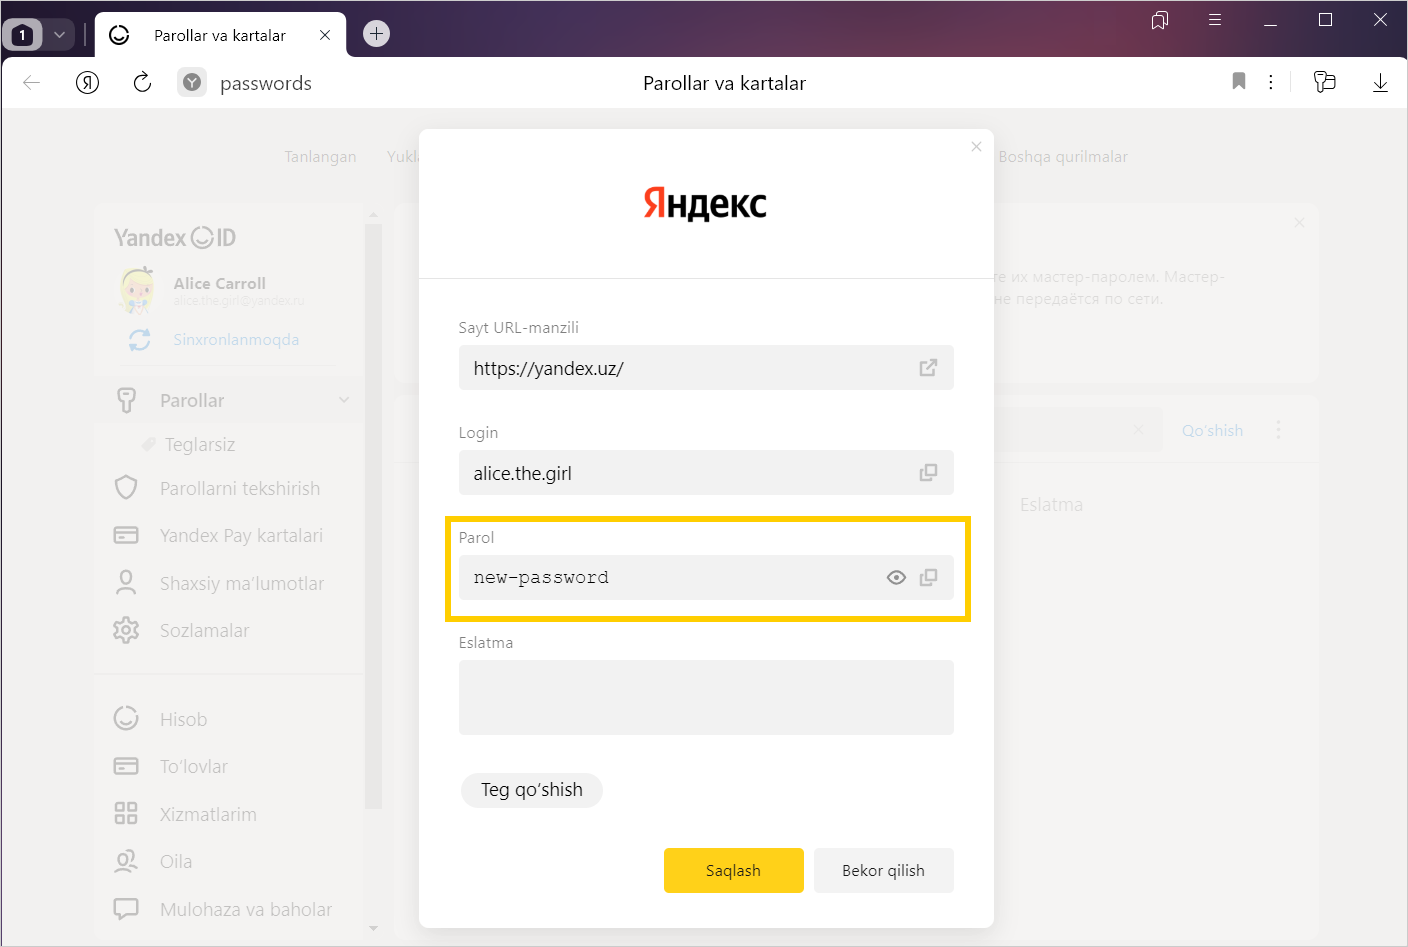Bookmark this page with bookmark icon
The width and height of the screenshot is (1408, 947).
pyautogui.click(x=1238, y=82)
